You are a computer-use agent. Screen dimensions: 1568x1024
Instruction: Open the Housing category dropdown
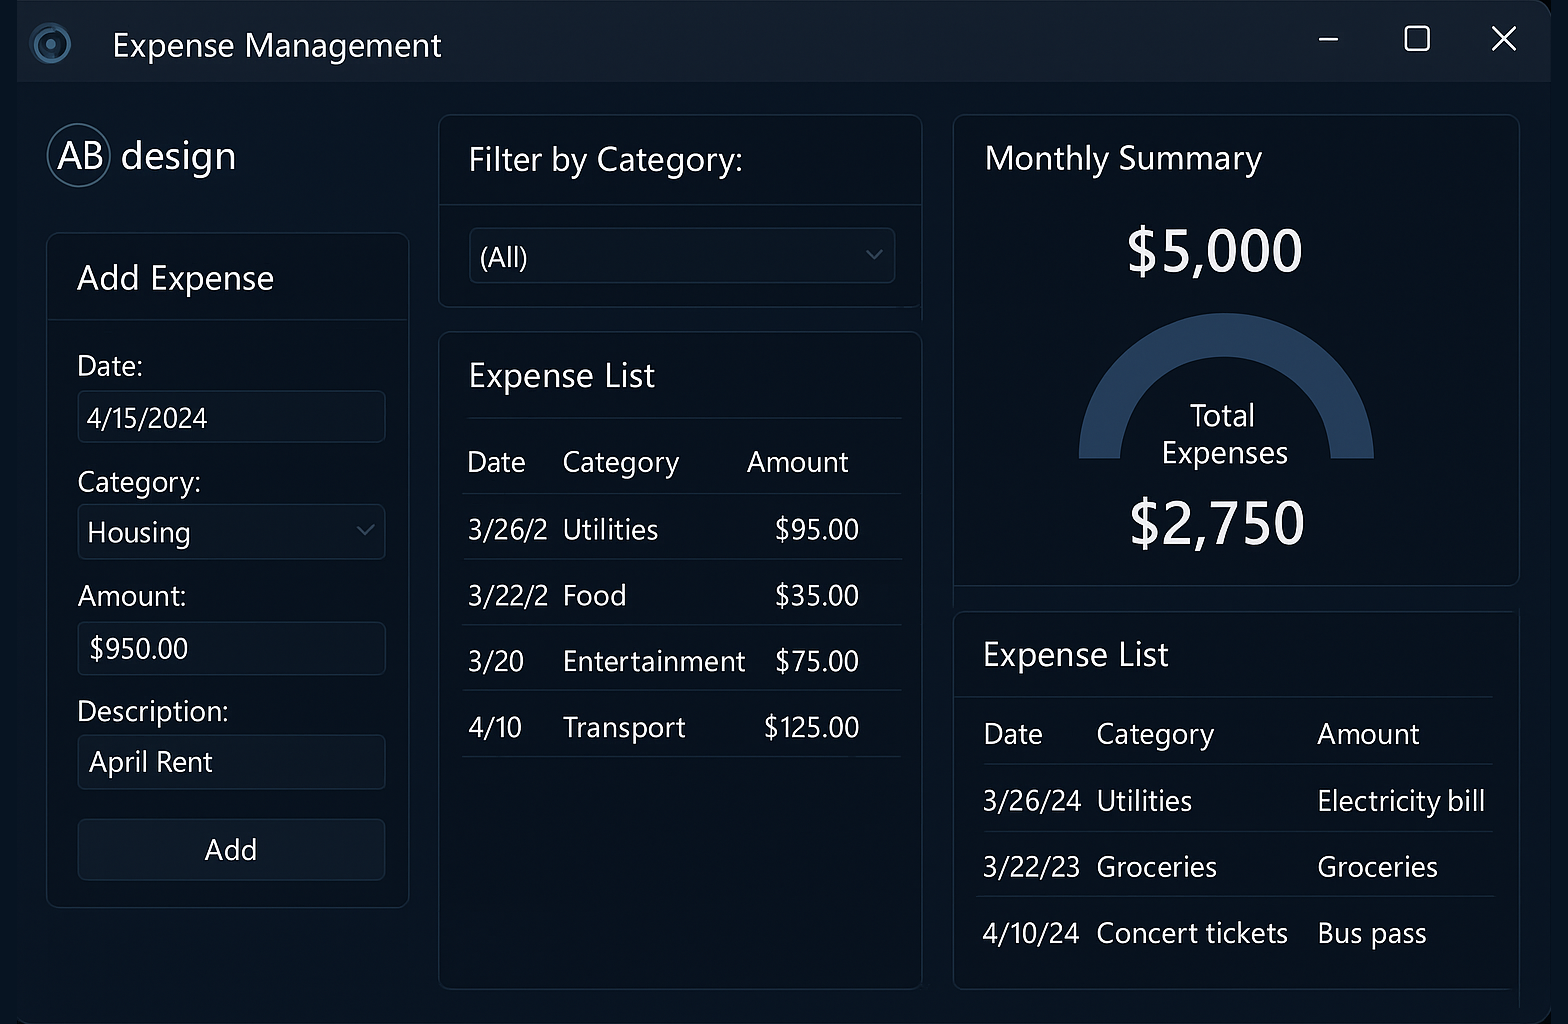pos(231,532)
